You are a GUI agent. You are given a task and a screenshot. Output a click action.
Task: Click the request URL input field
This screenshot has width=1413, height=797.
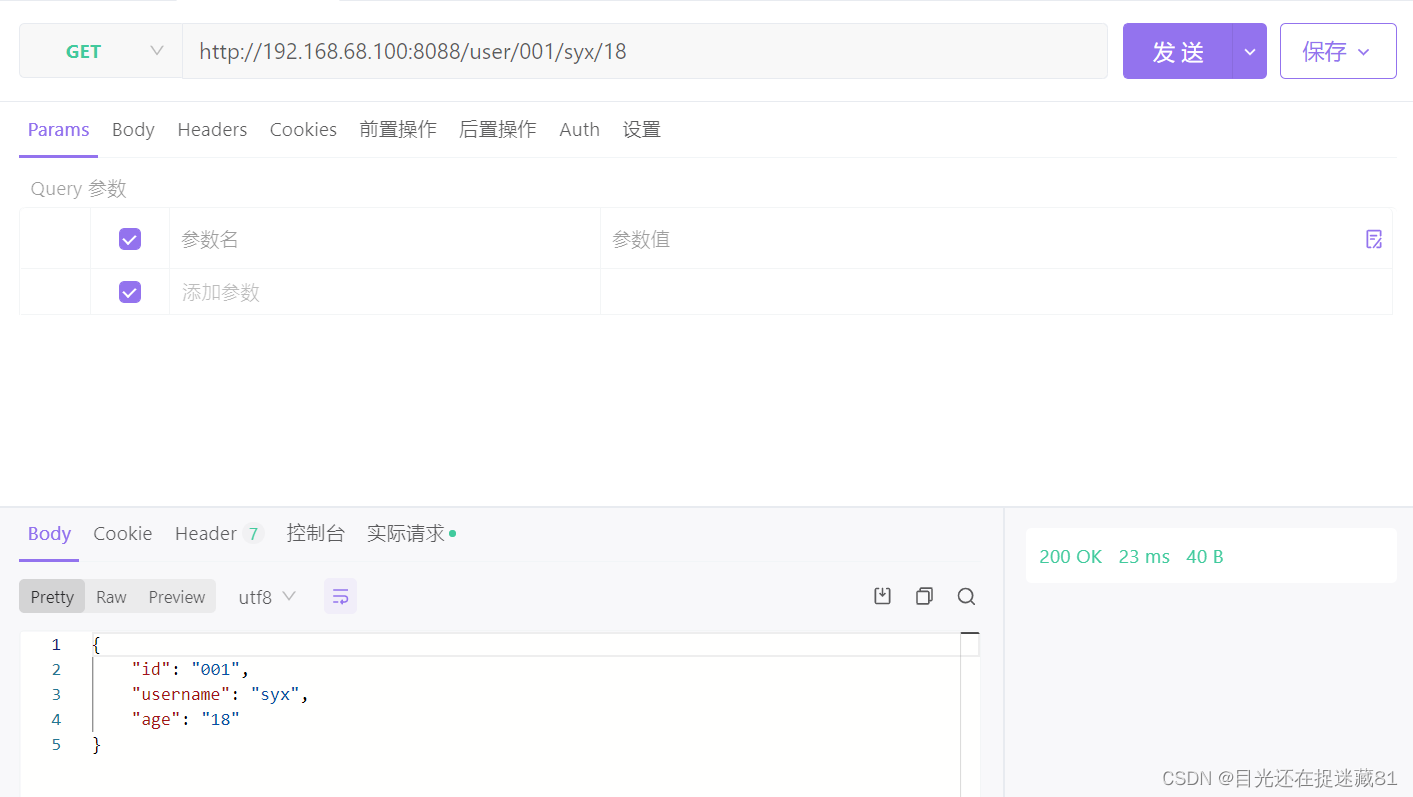point(645,51)
